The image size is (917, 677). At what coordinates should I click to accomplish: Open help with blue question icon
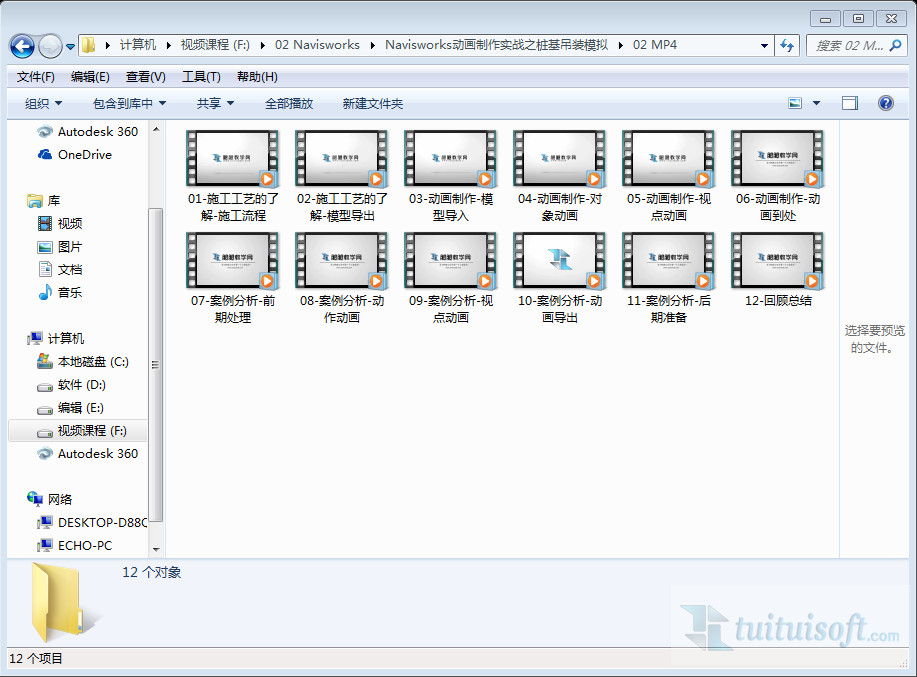(885, 103)
